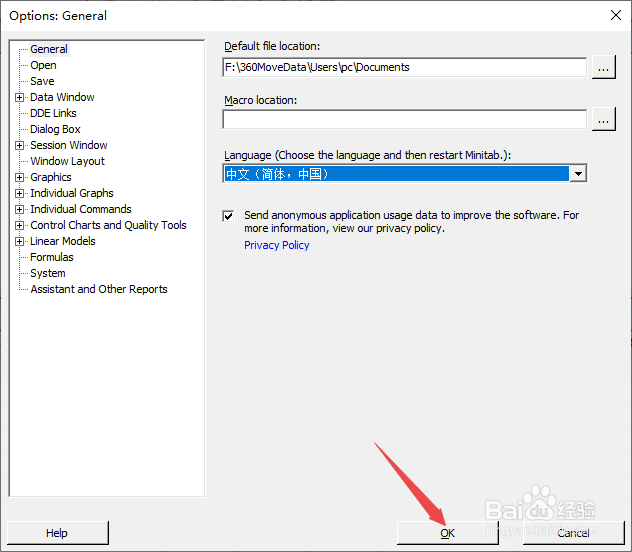This screenshot has height=552, width=632.
Task: Select Open in the options tree
Action: pyautogui.click(x=43, y=65)
